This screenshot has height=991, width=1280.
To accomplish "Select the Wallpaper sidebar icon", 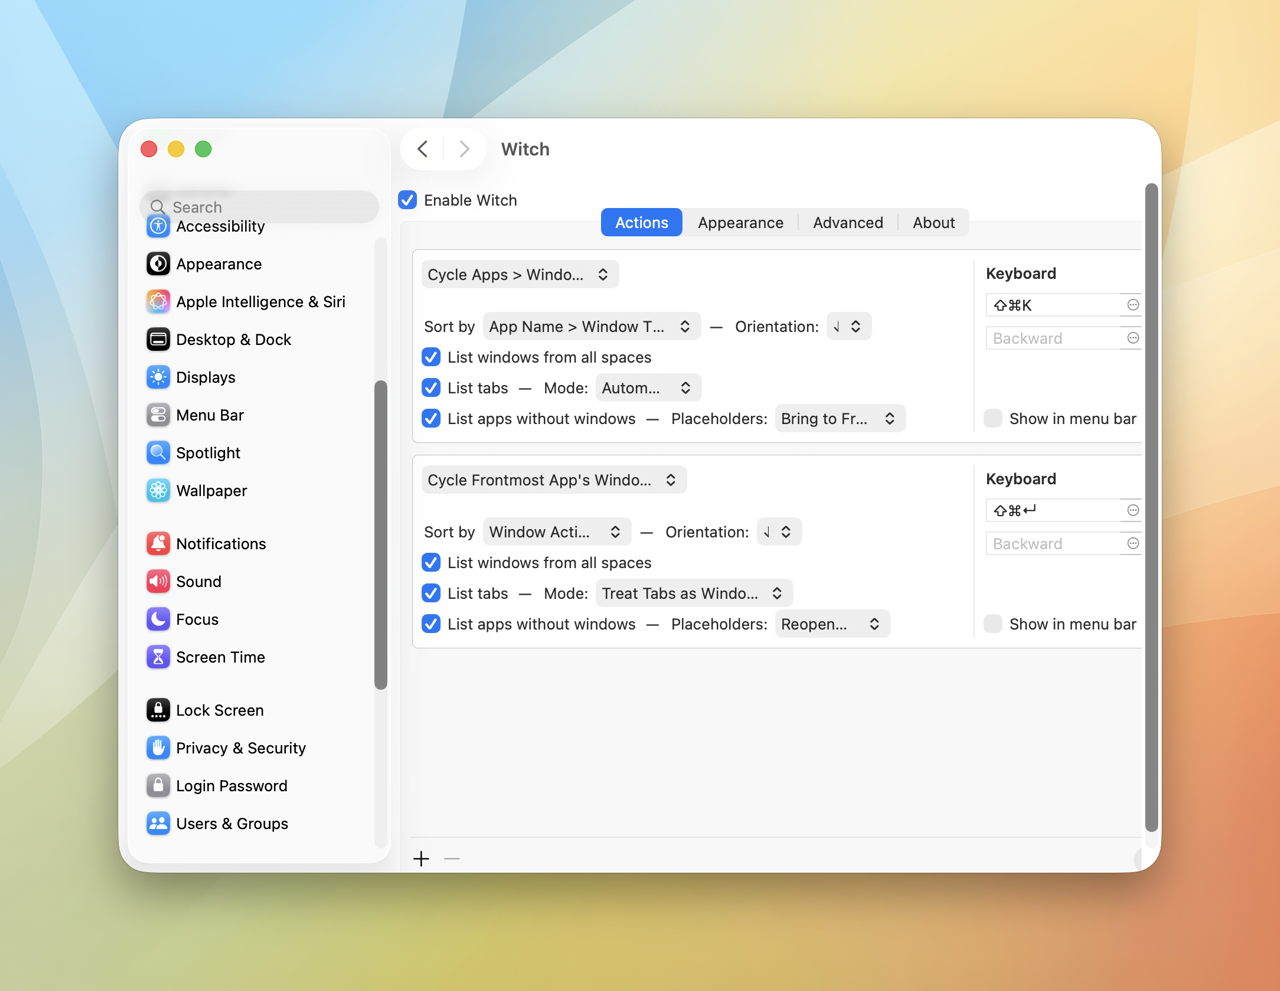I will 158,491.
